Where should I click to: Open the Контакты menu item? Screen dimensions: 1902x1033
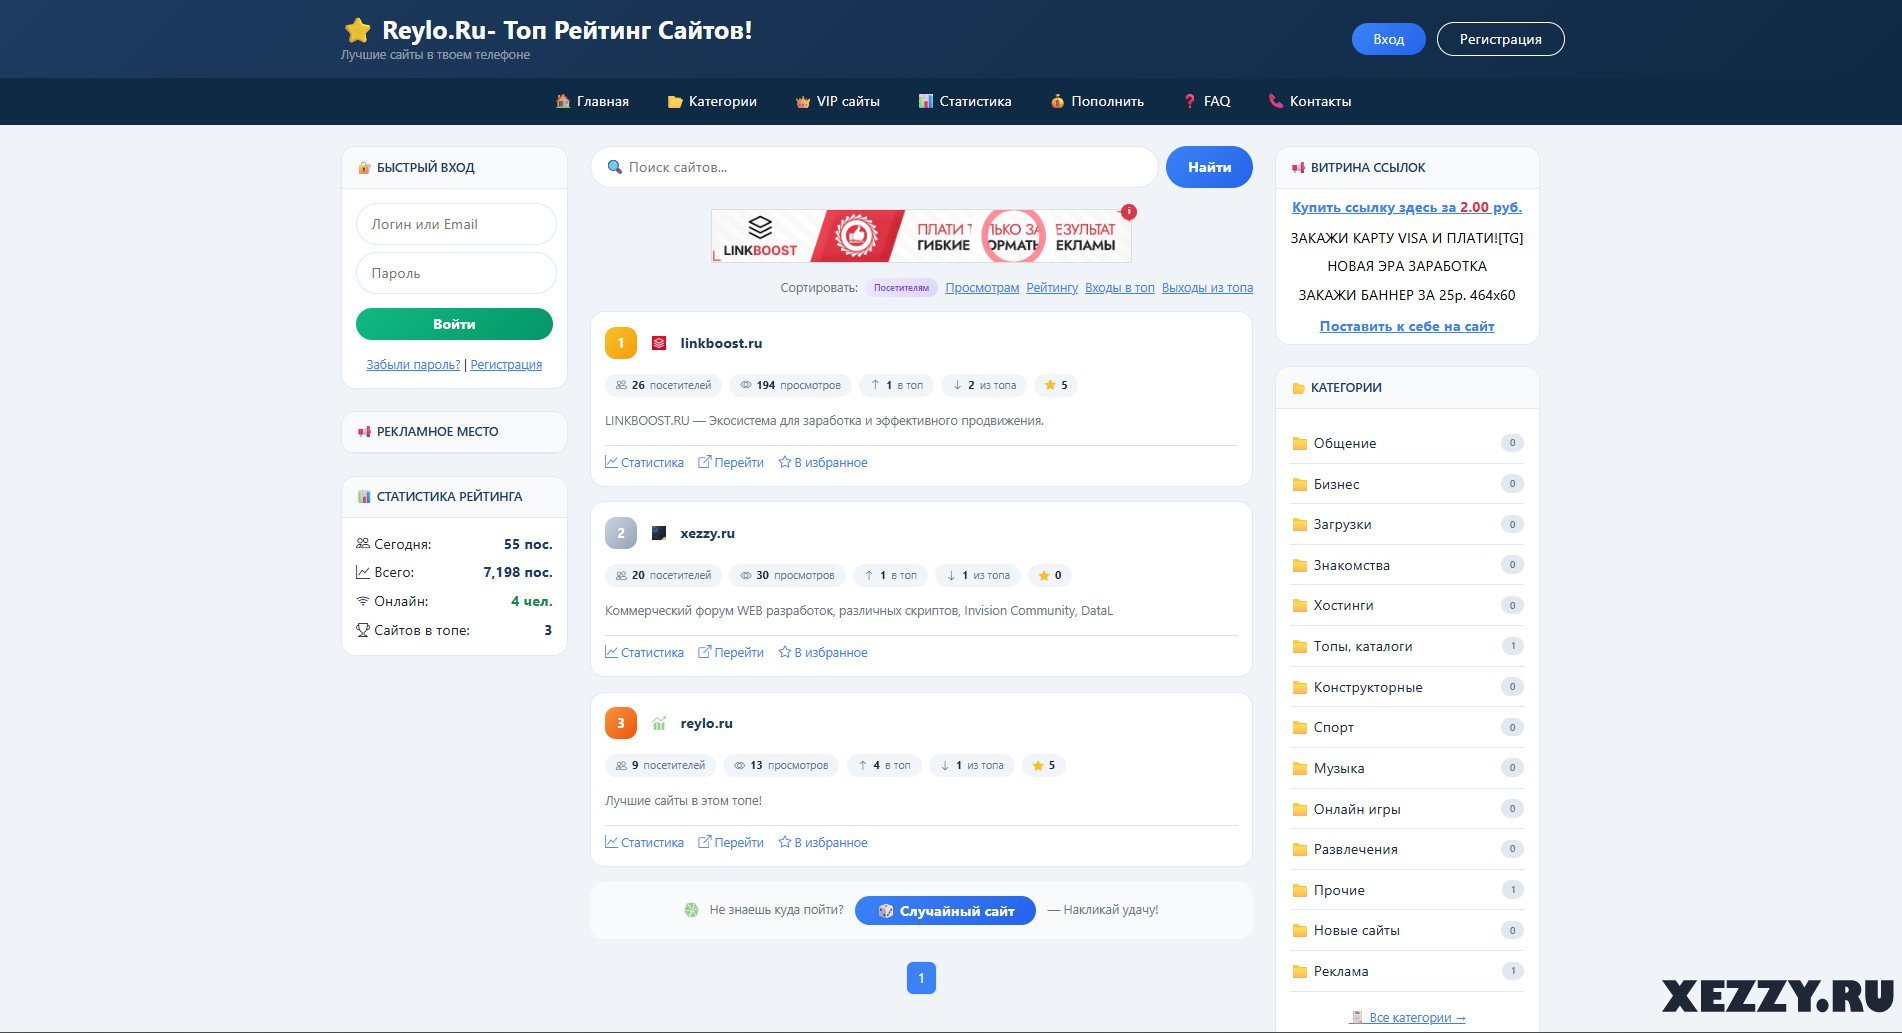point(1310,101)
